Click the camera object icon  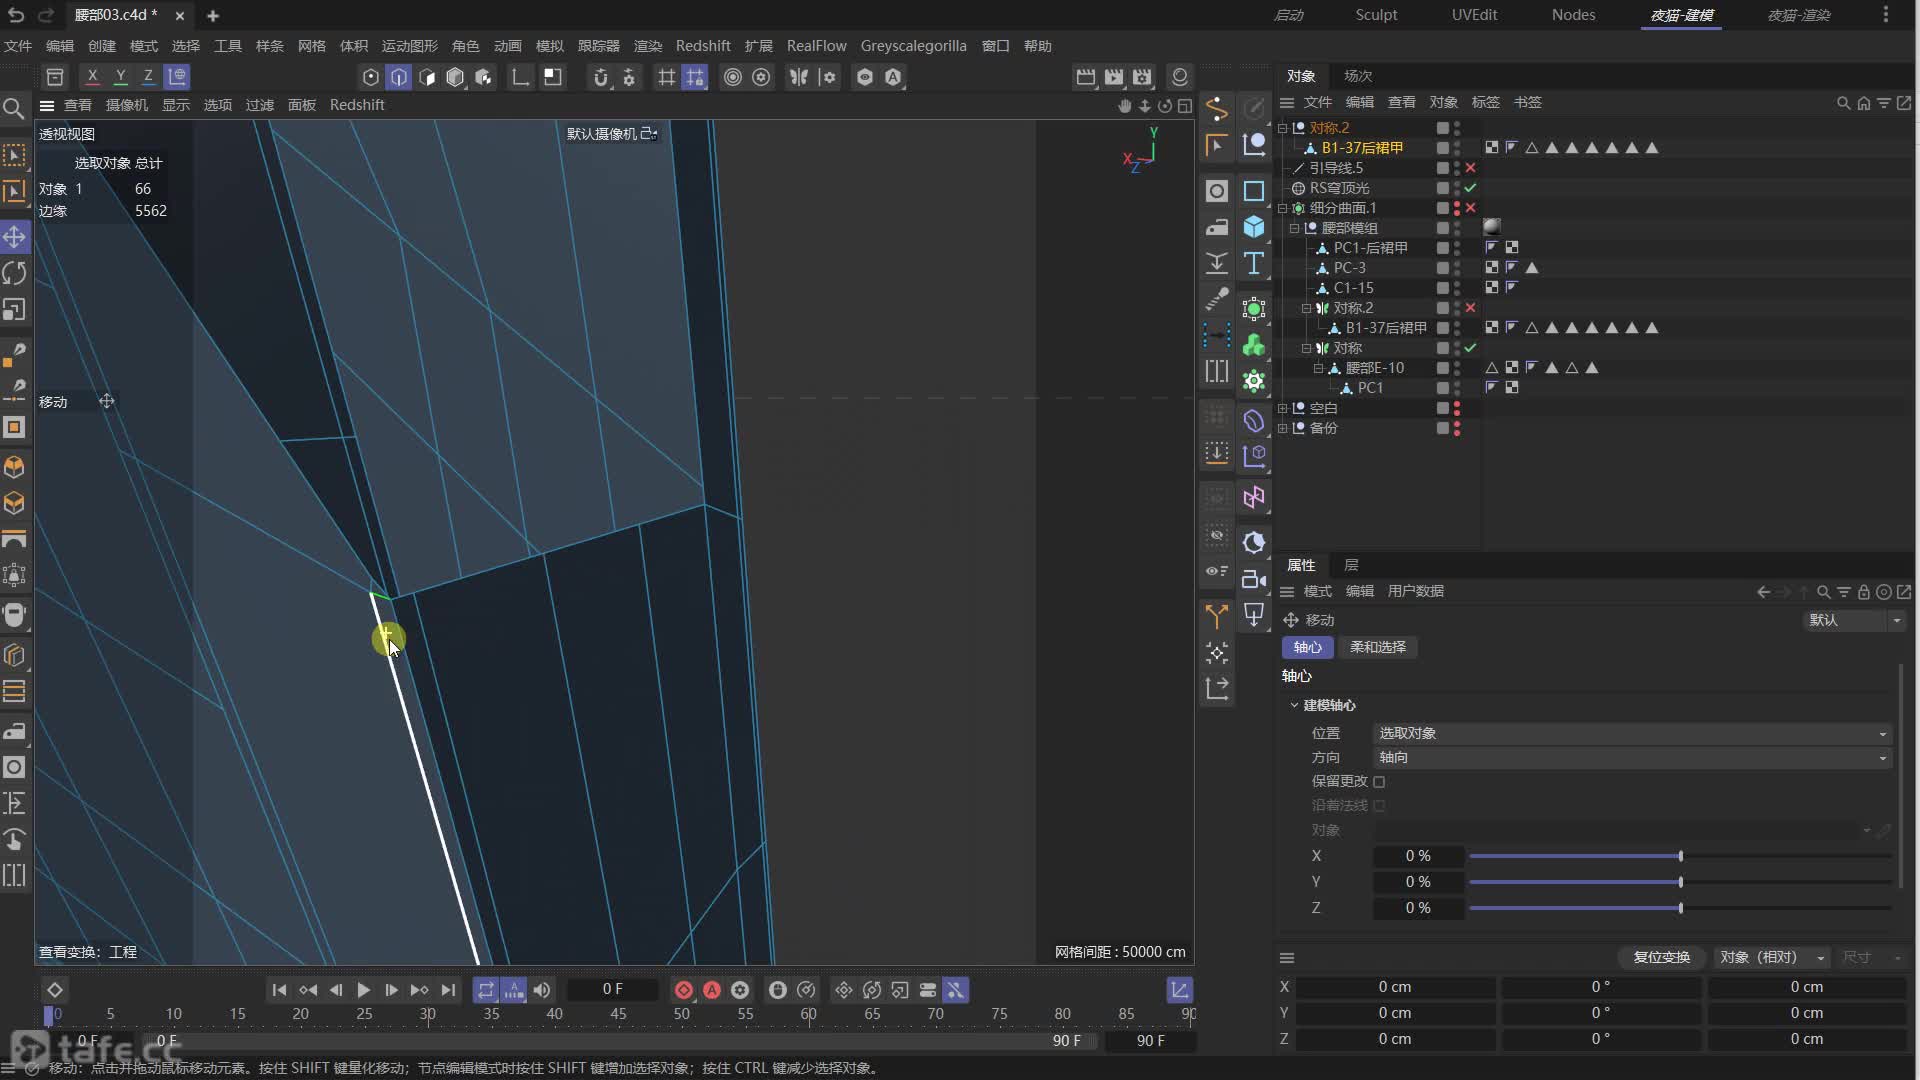(x=1254, y=579)
